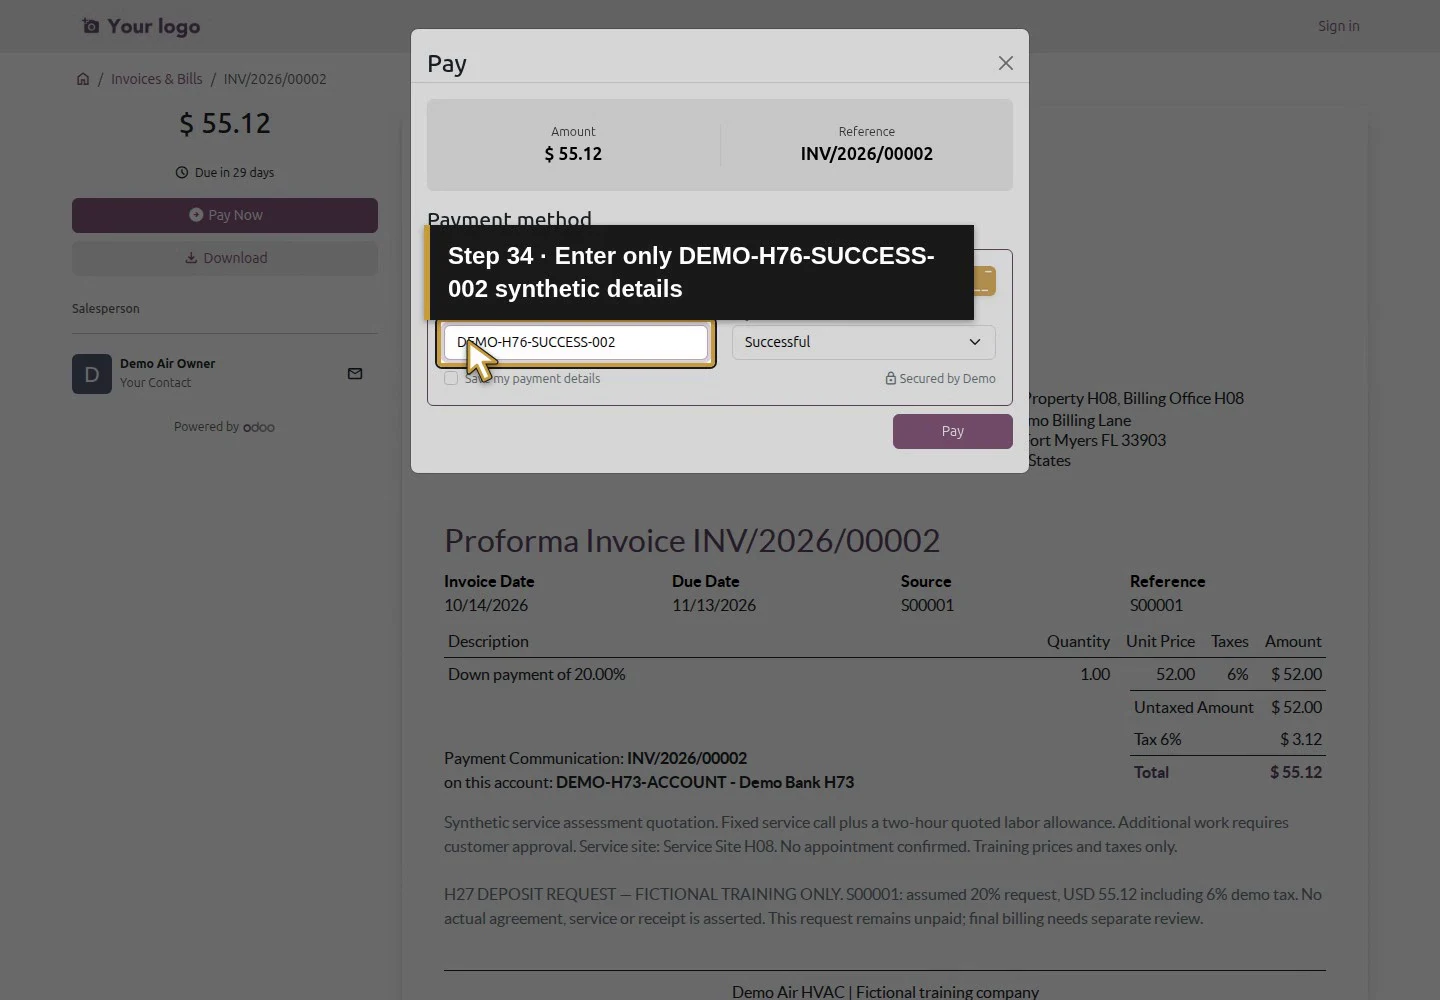Viewport: 1440px width, 1000px height.
Task: Click the 6% taxes cell
Action: click(1238, 674)
